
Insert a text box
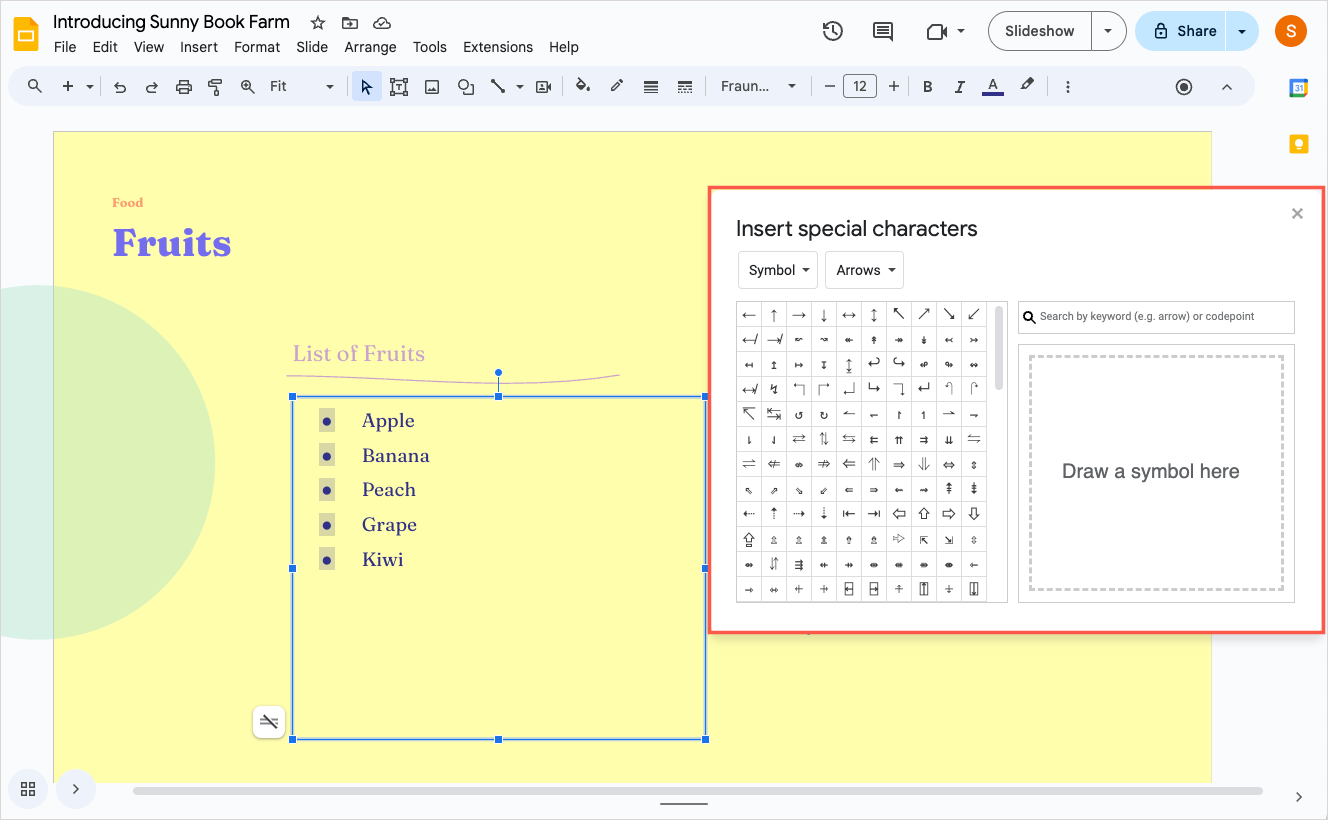point(399,87)
